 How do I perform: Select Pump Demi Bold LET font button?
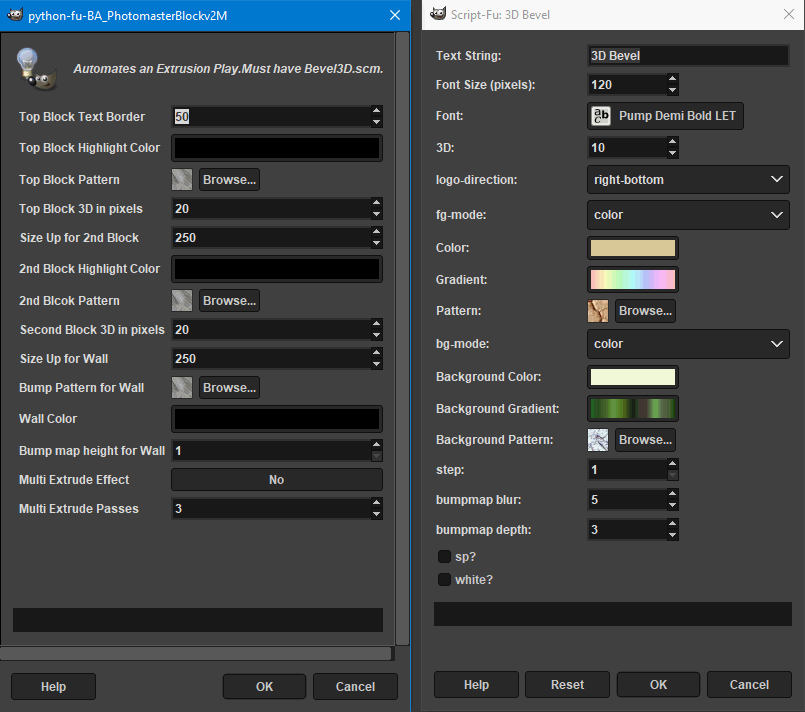(x=665, y=116)
